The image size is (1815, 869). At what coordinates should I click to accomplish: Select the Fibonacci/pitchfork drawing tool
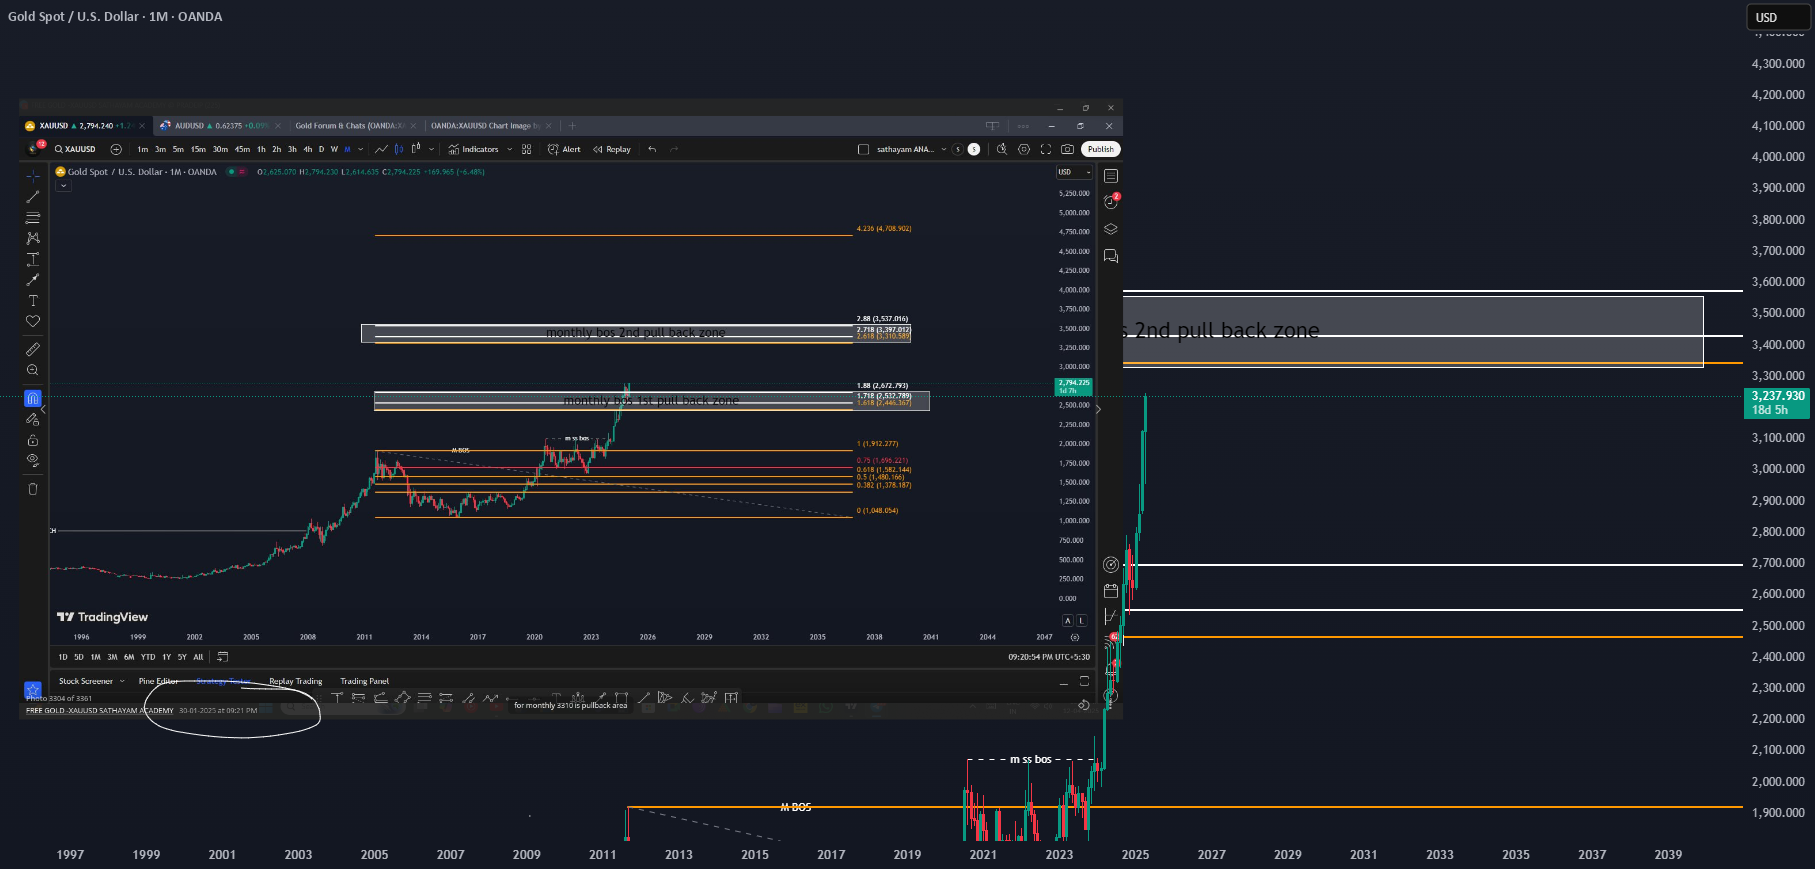point(33,217)
